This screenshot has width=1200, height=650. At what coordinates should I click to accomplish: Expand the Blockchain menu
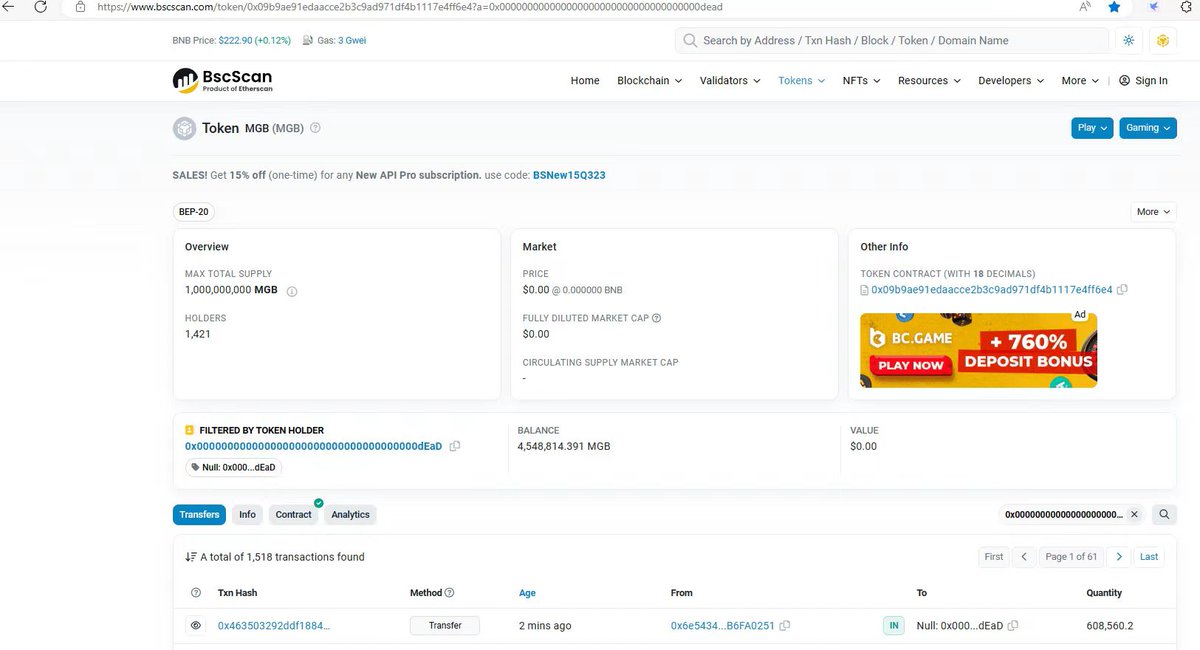[650, 81]
